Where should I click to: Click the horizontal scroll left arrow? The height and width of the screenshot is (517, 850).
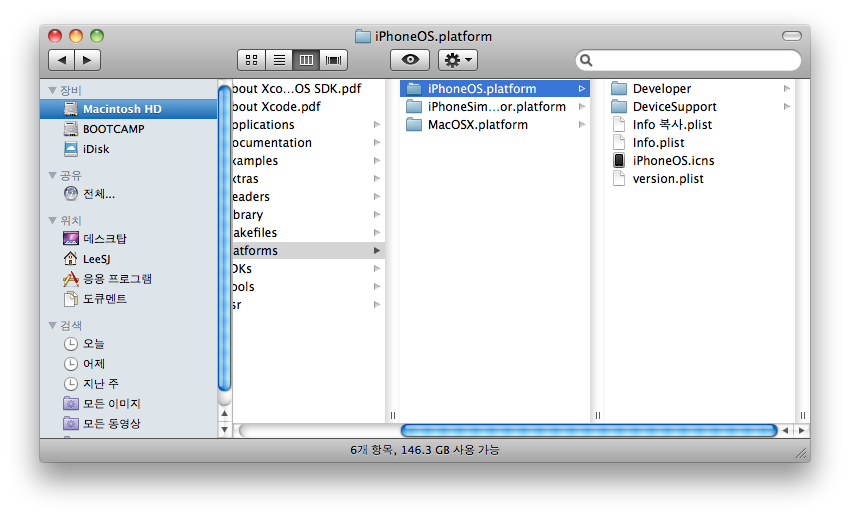(x=785, y=431)
